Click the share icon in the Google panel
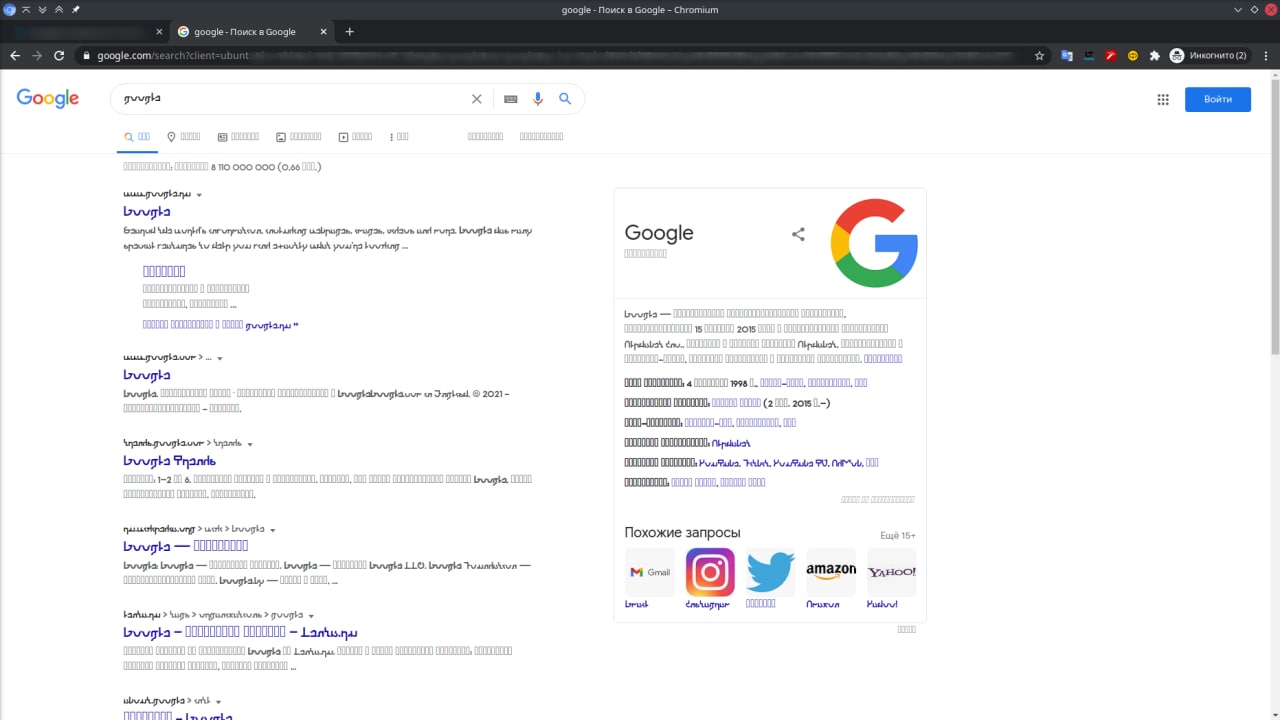Viewport: 1280px width, 720px height. (798, 234)
